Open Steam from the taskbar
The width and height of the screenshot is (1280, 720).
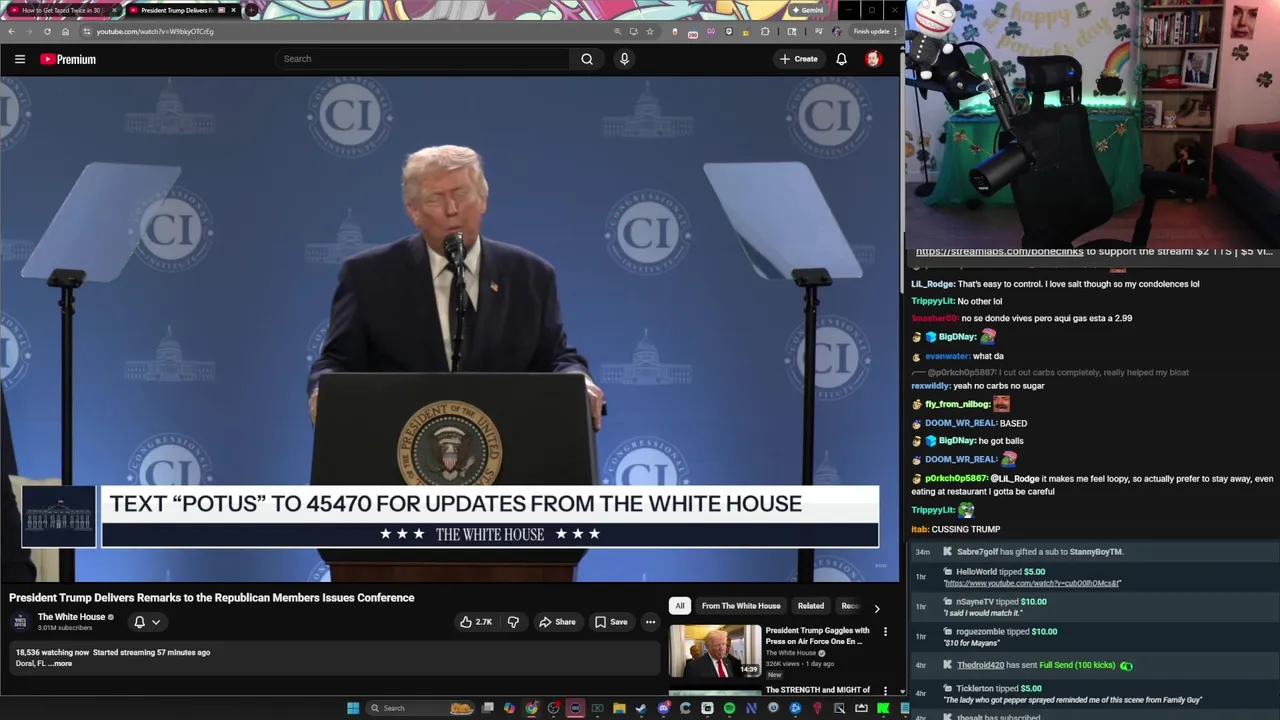coord(641,708)
